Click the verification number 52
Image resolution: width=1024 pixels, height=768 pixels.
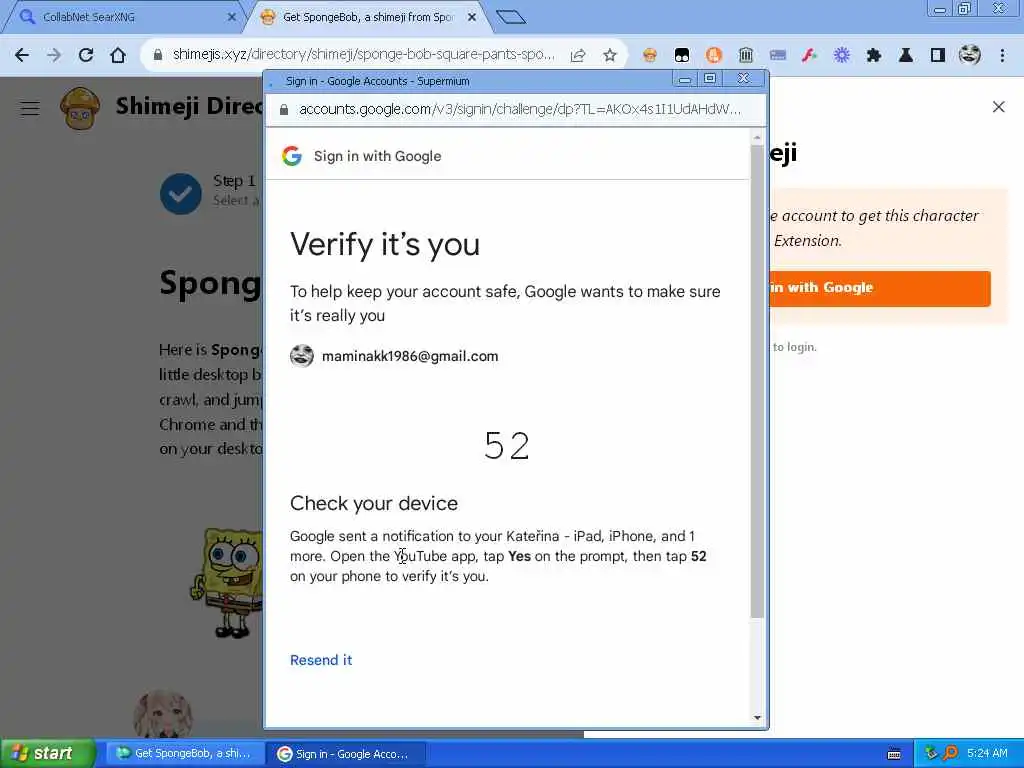pyautogui.click(x=507, y=446)
